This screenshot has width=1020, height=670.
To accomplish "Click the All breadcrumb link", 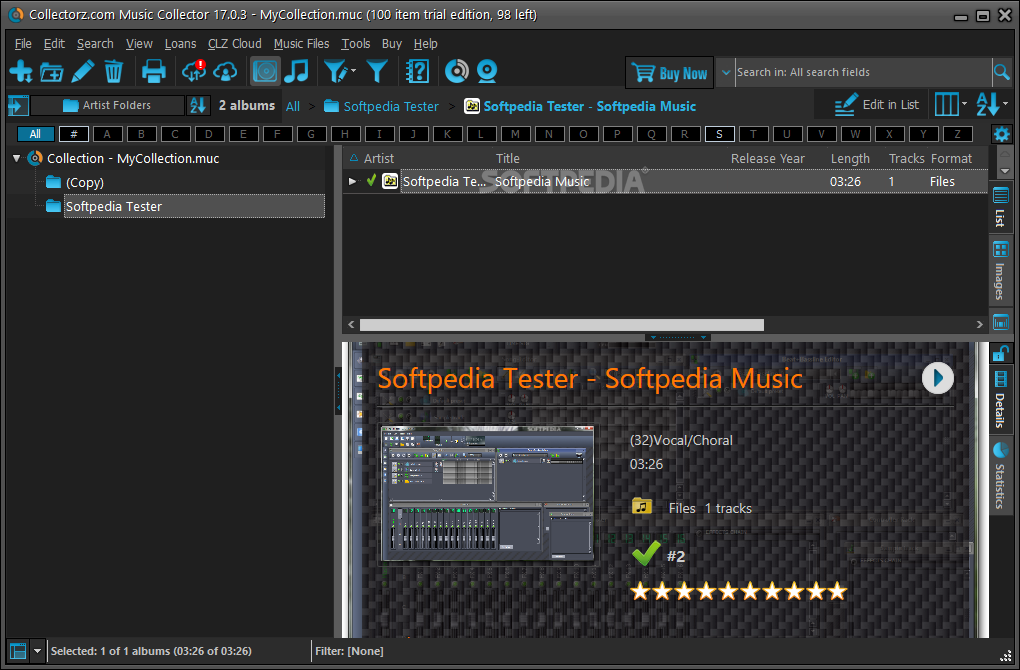I will click(x=293, y=107).
